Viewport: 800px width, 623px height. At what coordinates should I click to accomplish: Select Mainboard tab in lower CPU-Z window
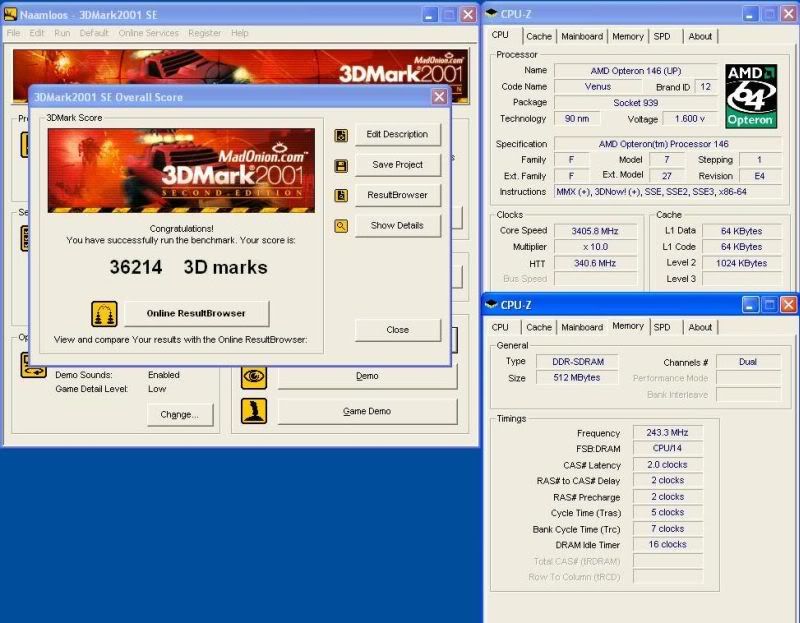click(582, 327)
